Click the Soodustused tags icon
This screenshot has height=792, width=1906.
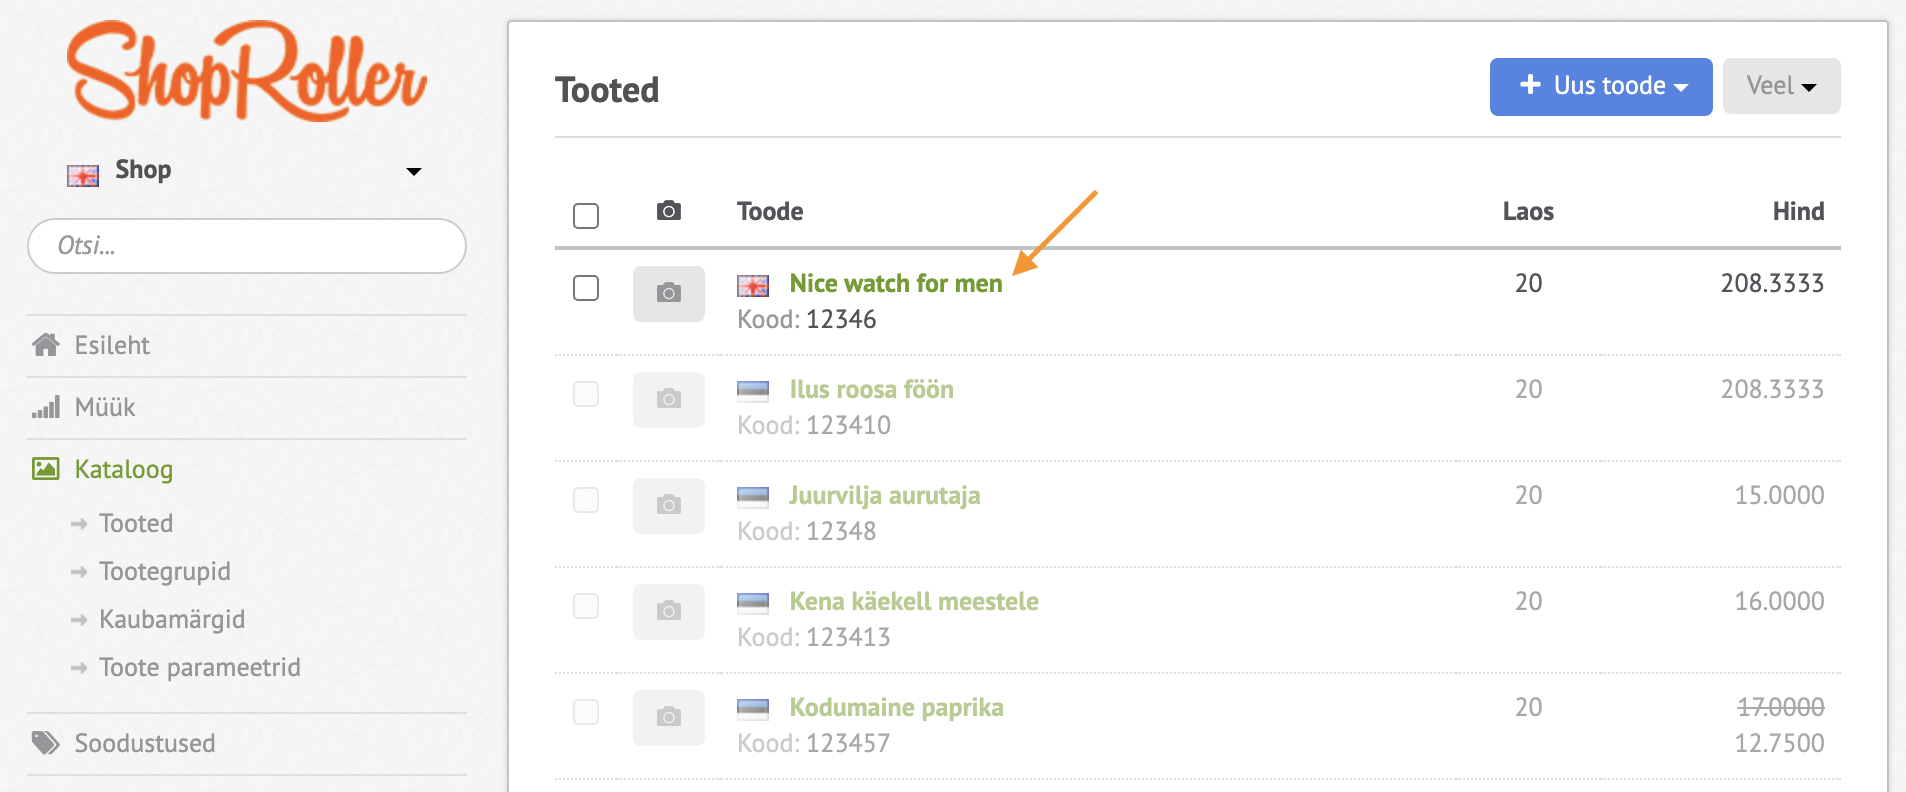(x=46, y=743)
